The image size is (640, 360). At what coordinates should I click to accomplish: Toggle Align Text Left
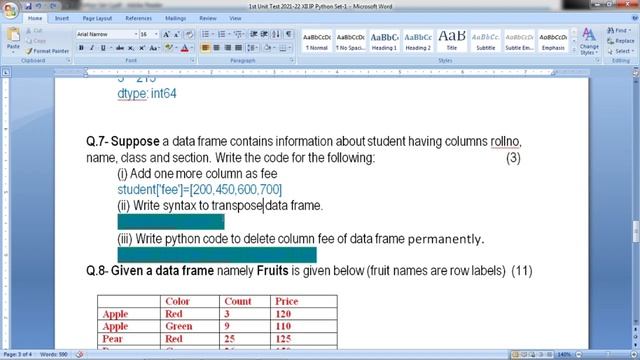click(205, 48)
